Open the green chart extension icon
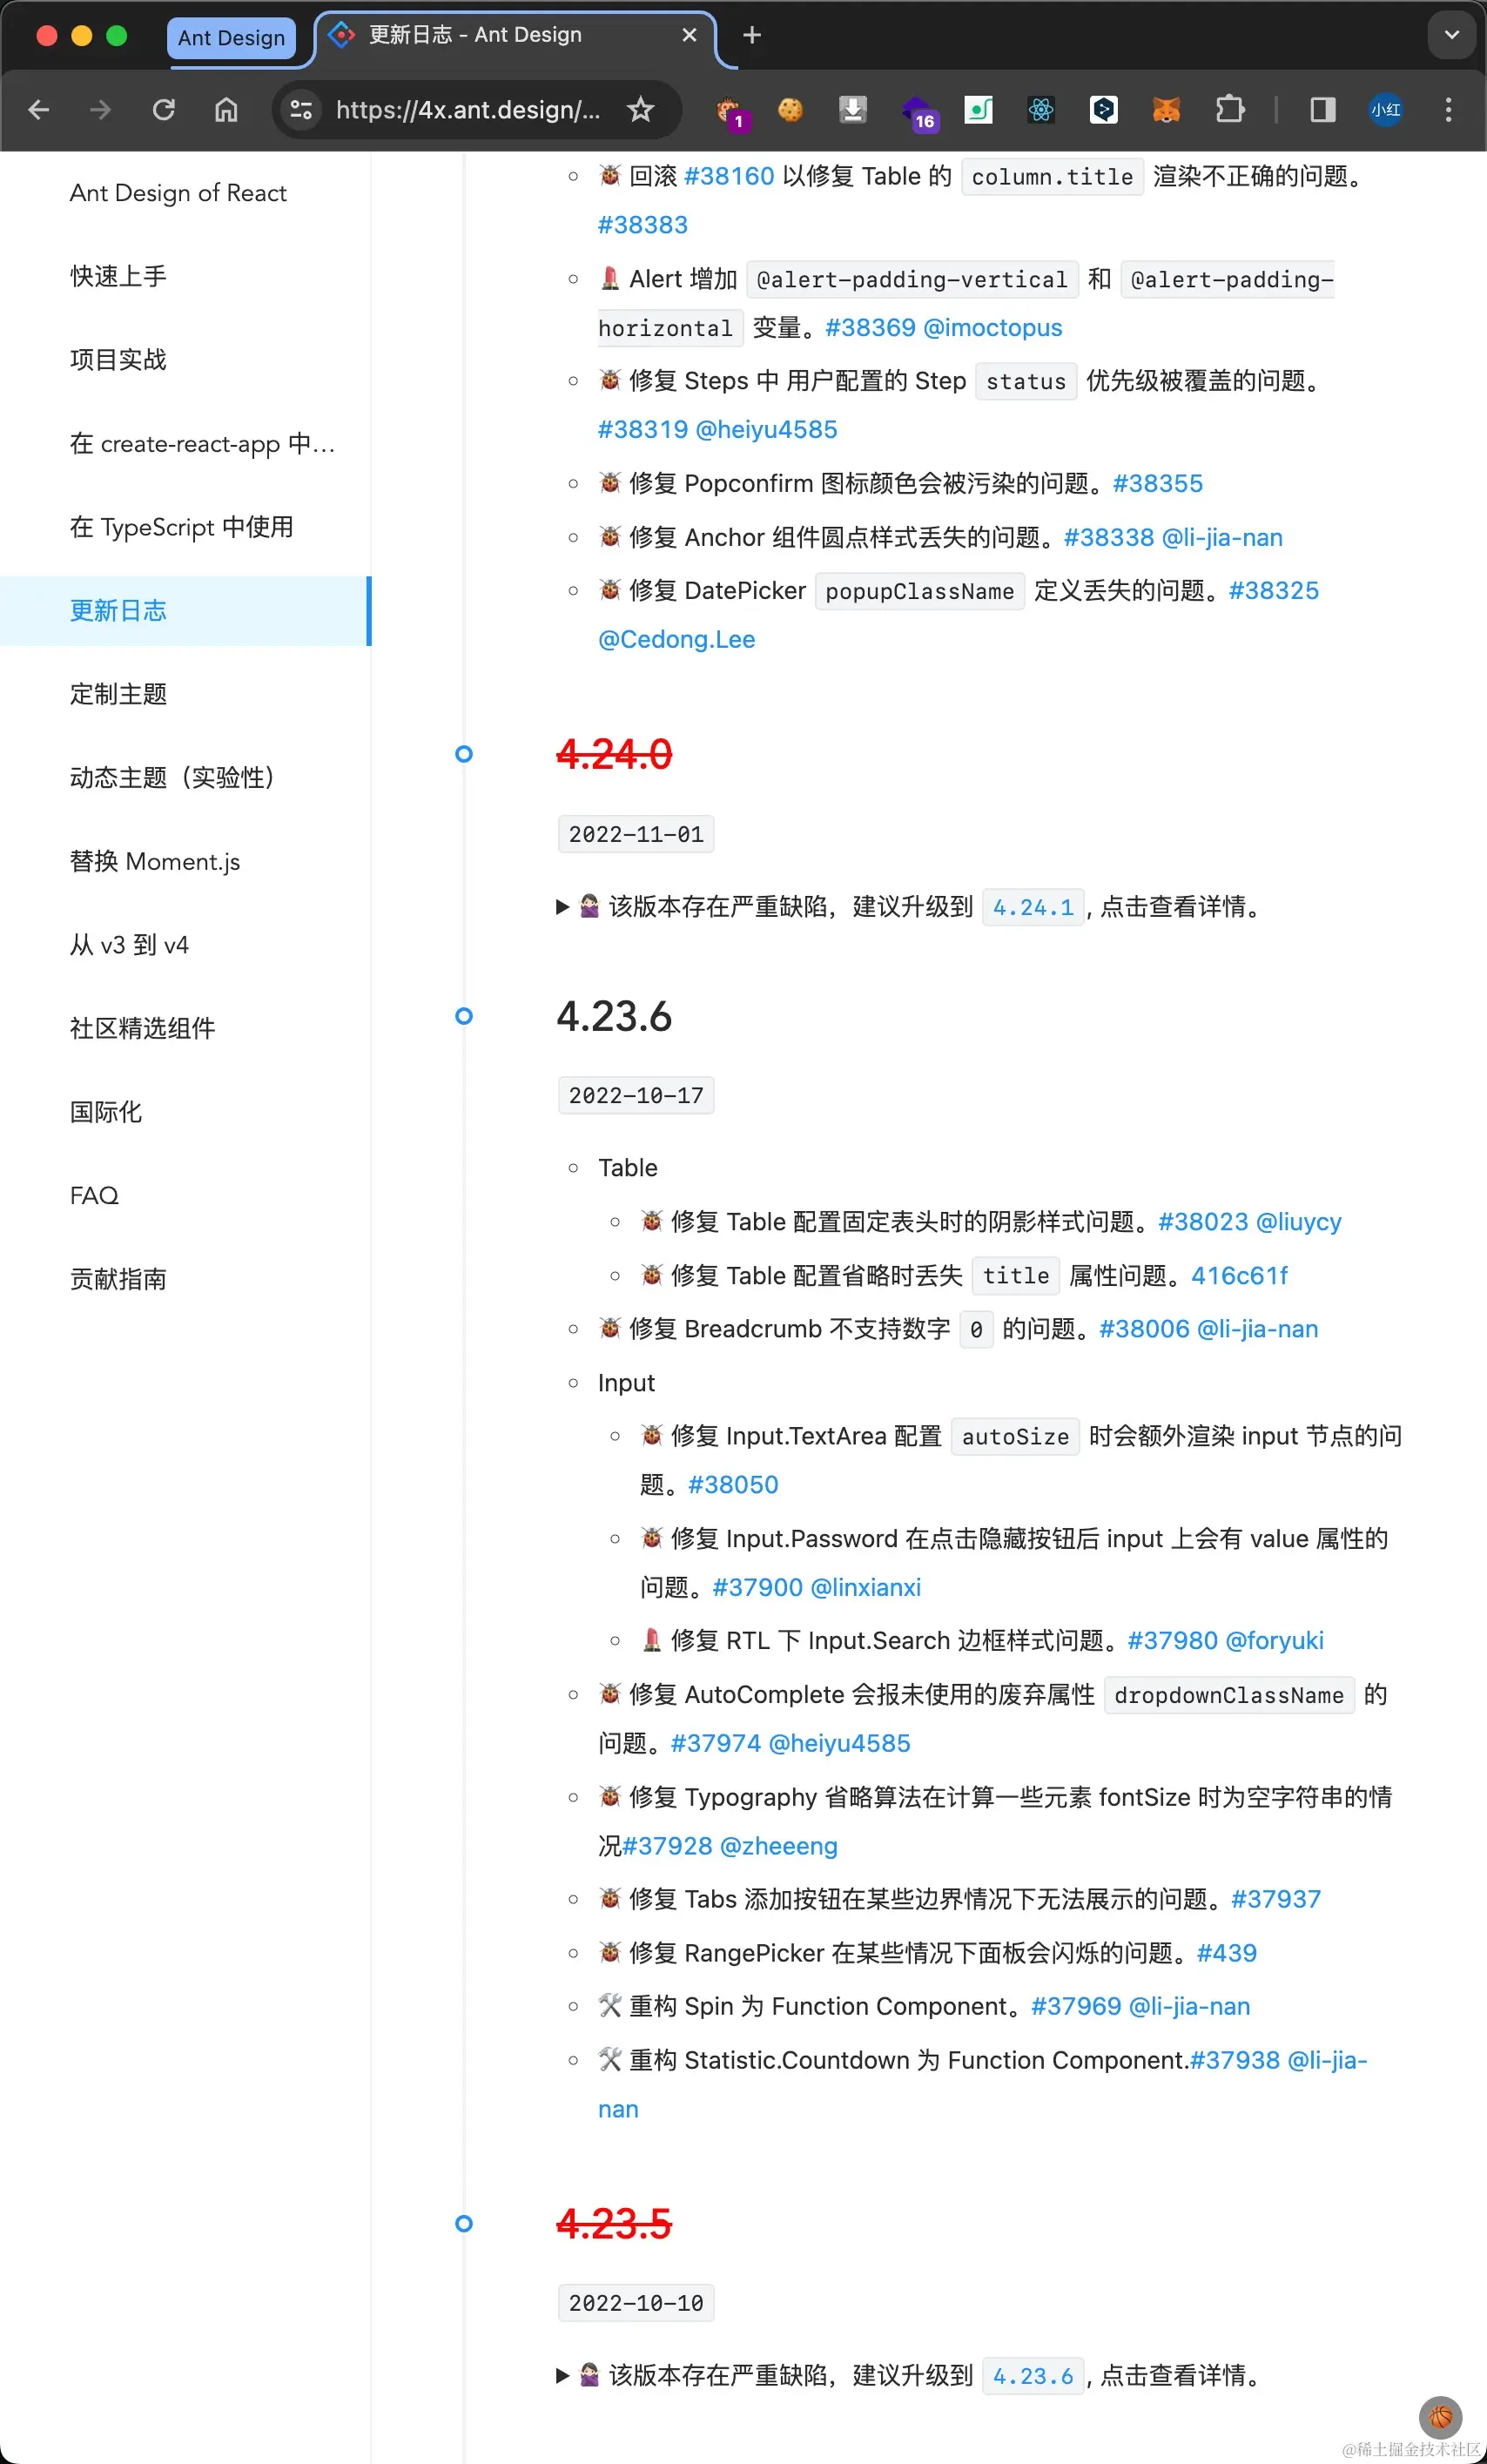Image resolution: width=1487 pixels, height=2464 pixels. (978, 110)
